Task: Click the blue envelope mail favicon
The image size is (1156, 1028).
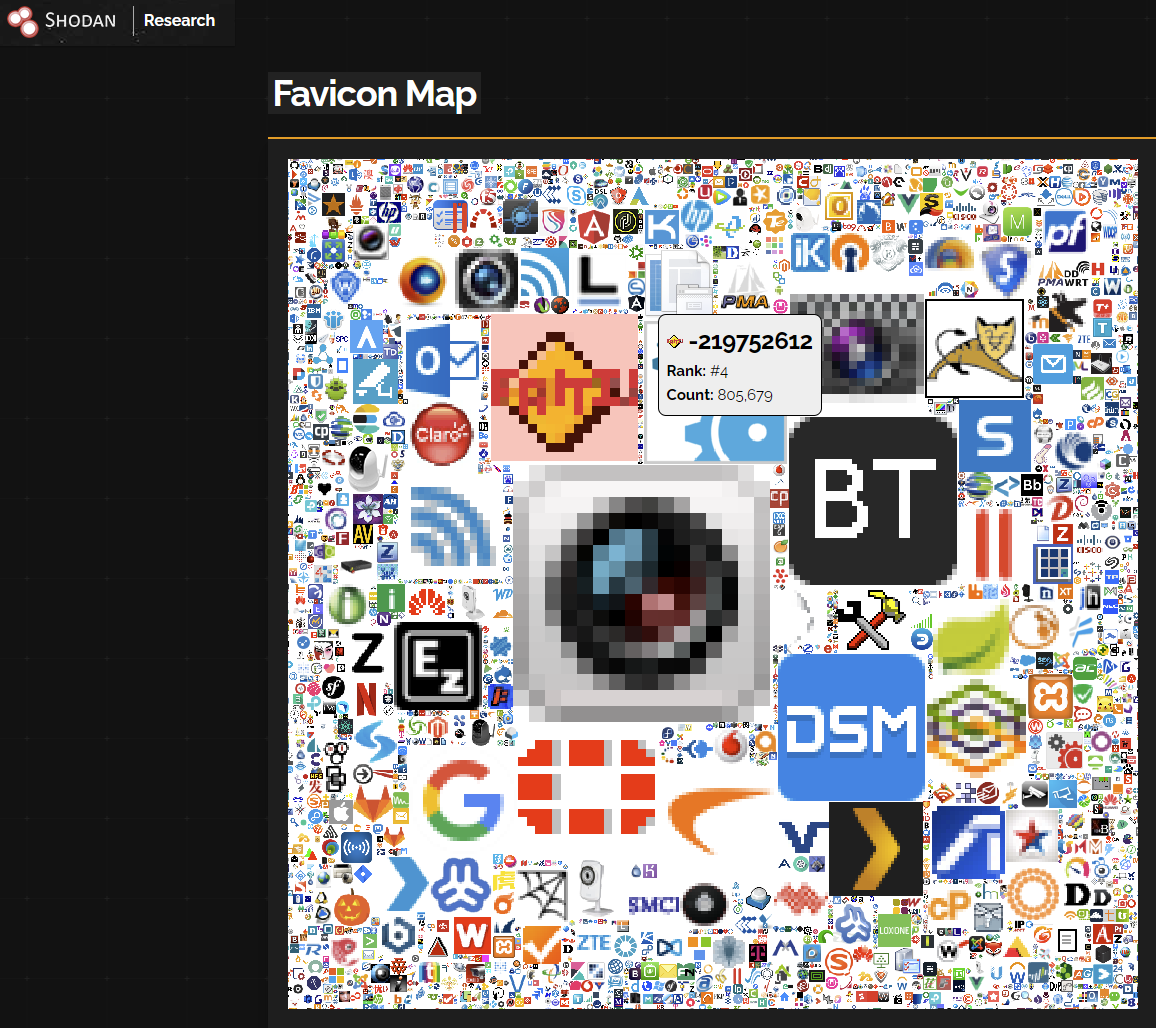Action: (x=1053, y=364)
